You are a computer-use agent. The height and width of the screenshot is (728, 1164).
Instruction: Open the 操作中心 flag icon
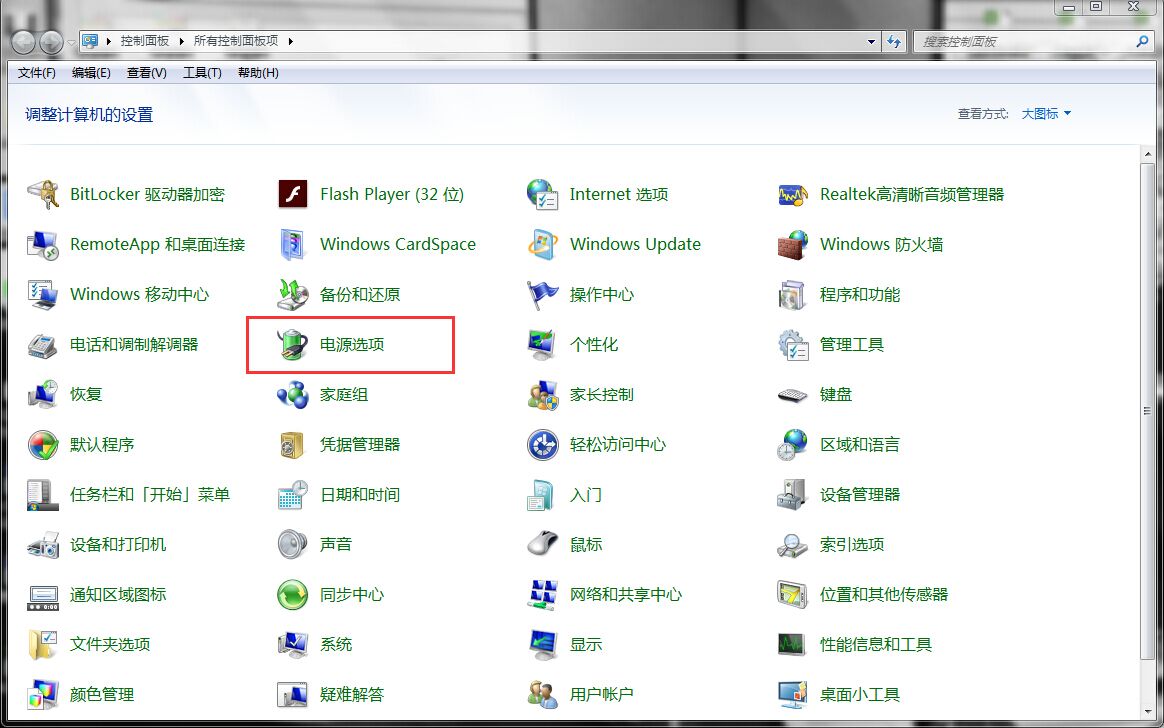tap(543, 295)
